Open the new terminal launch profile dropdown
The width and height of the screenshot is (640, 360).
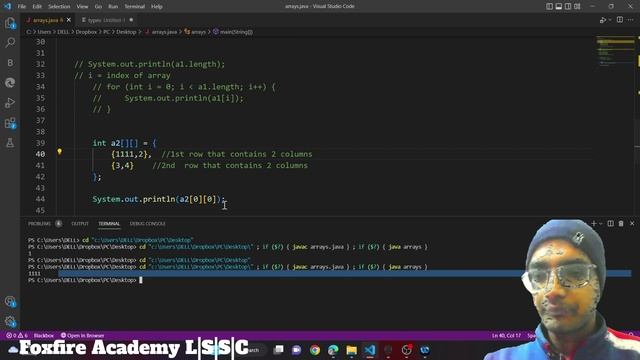click(601, 224)
